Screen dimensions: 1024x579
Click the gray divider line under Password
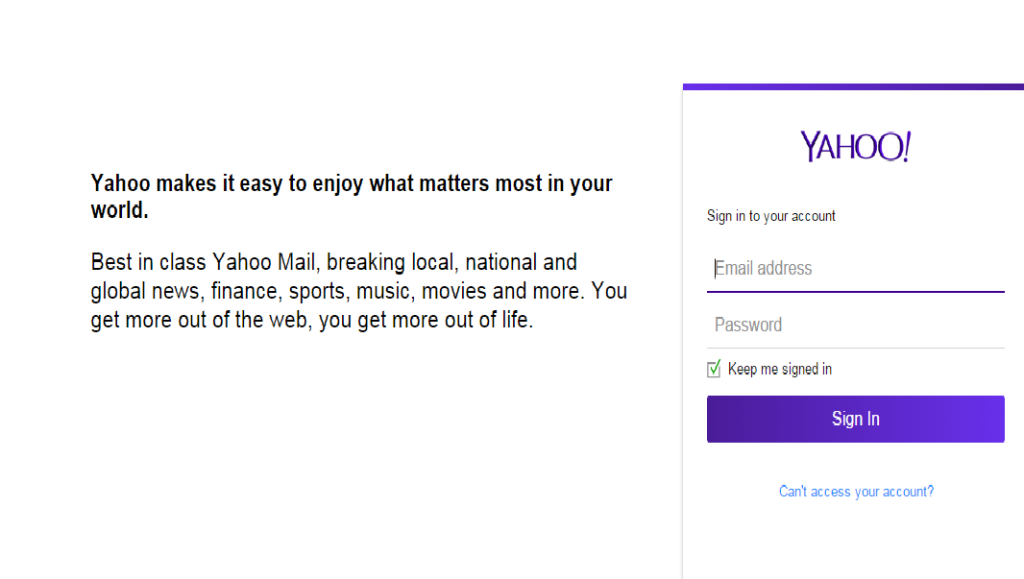pos(856,348)
